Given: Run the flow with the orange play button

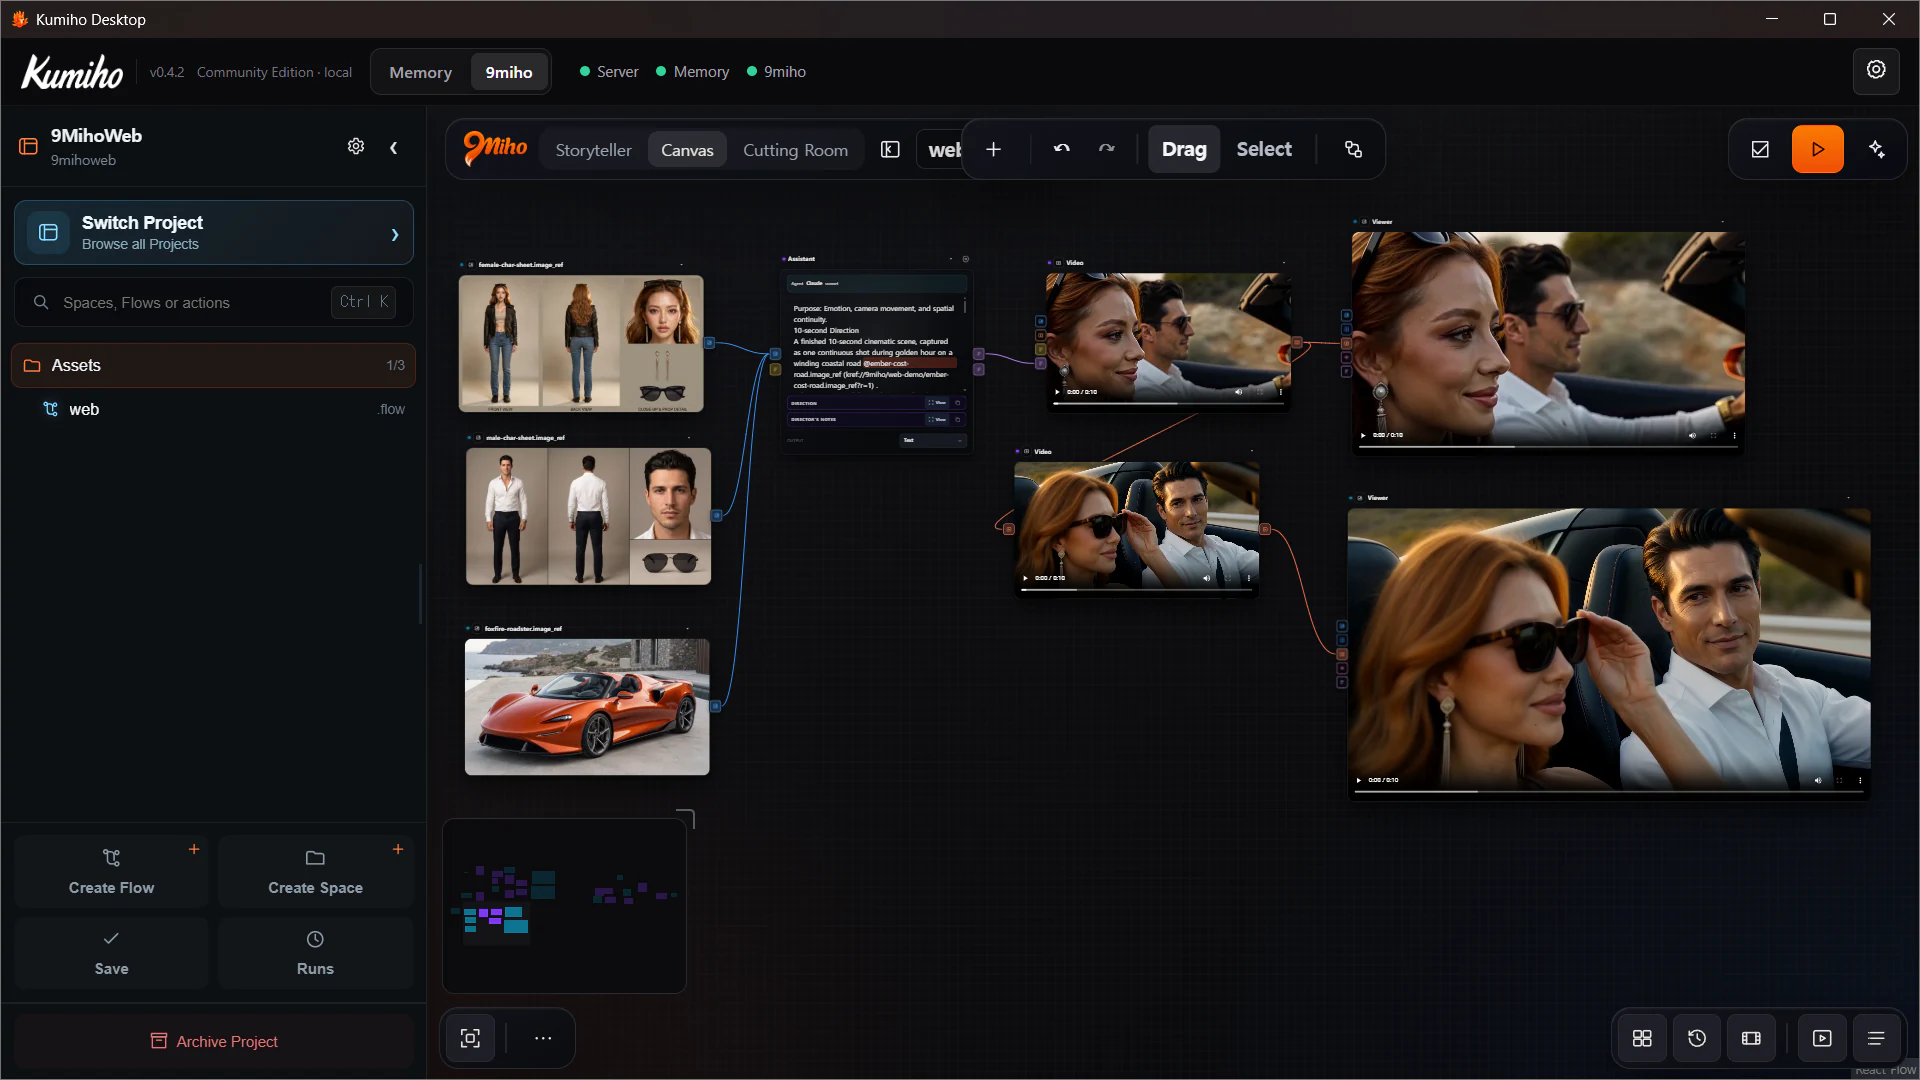Looking at the screenshot, I should pos(1817,149).
